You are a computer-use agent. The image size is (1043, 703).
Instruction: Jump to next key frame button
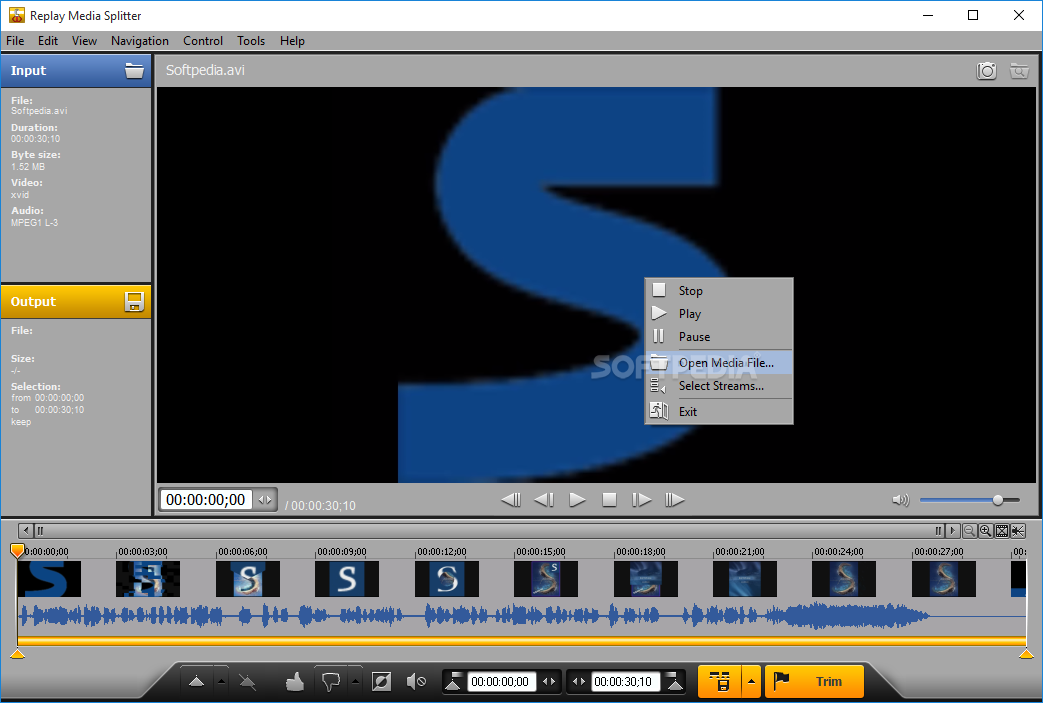[674, 499]
